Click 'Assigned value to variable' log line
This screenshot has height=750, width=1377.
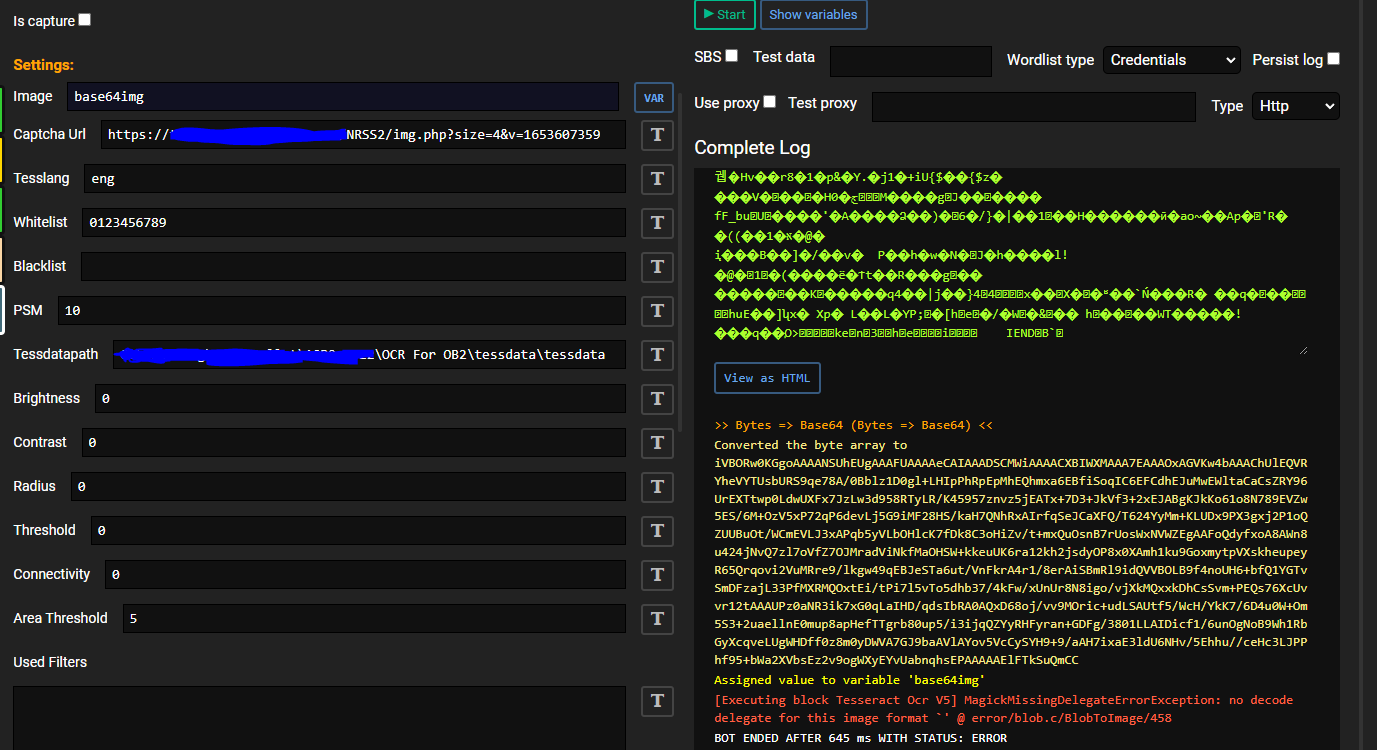(x=850, y=680)
